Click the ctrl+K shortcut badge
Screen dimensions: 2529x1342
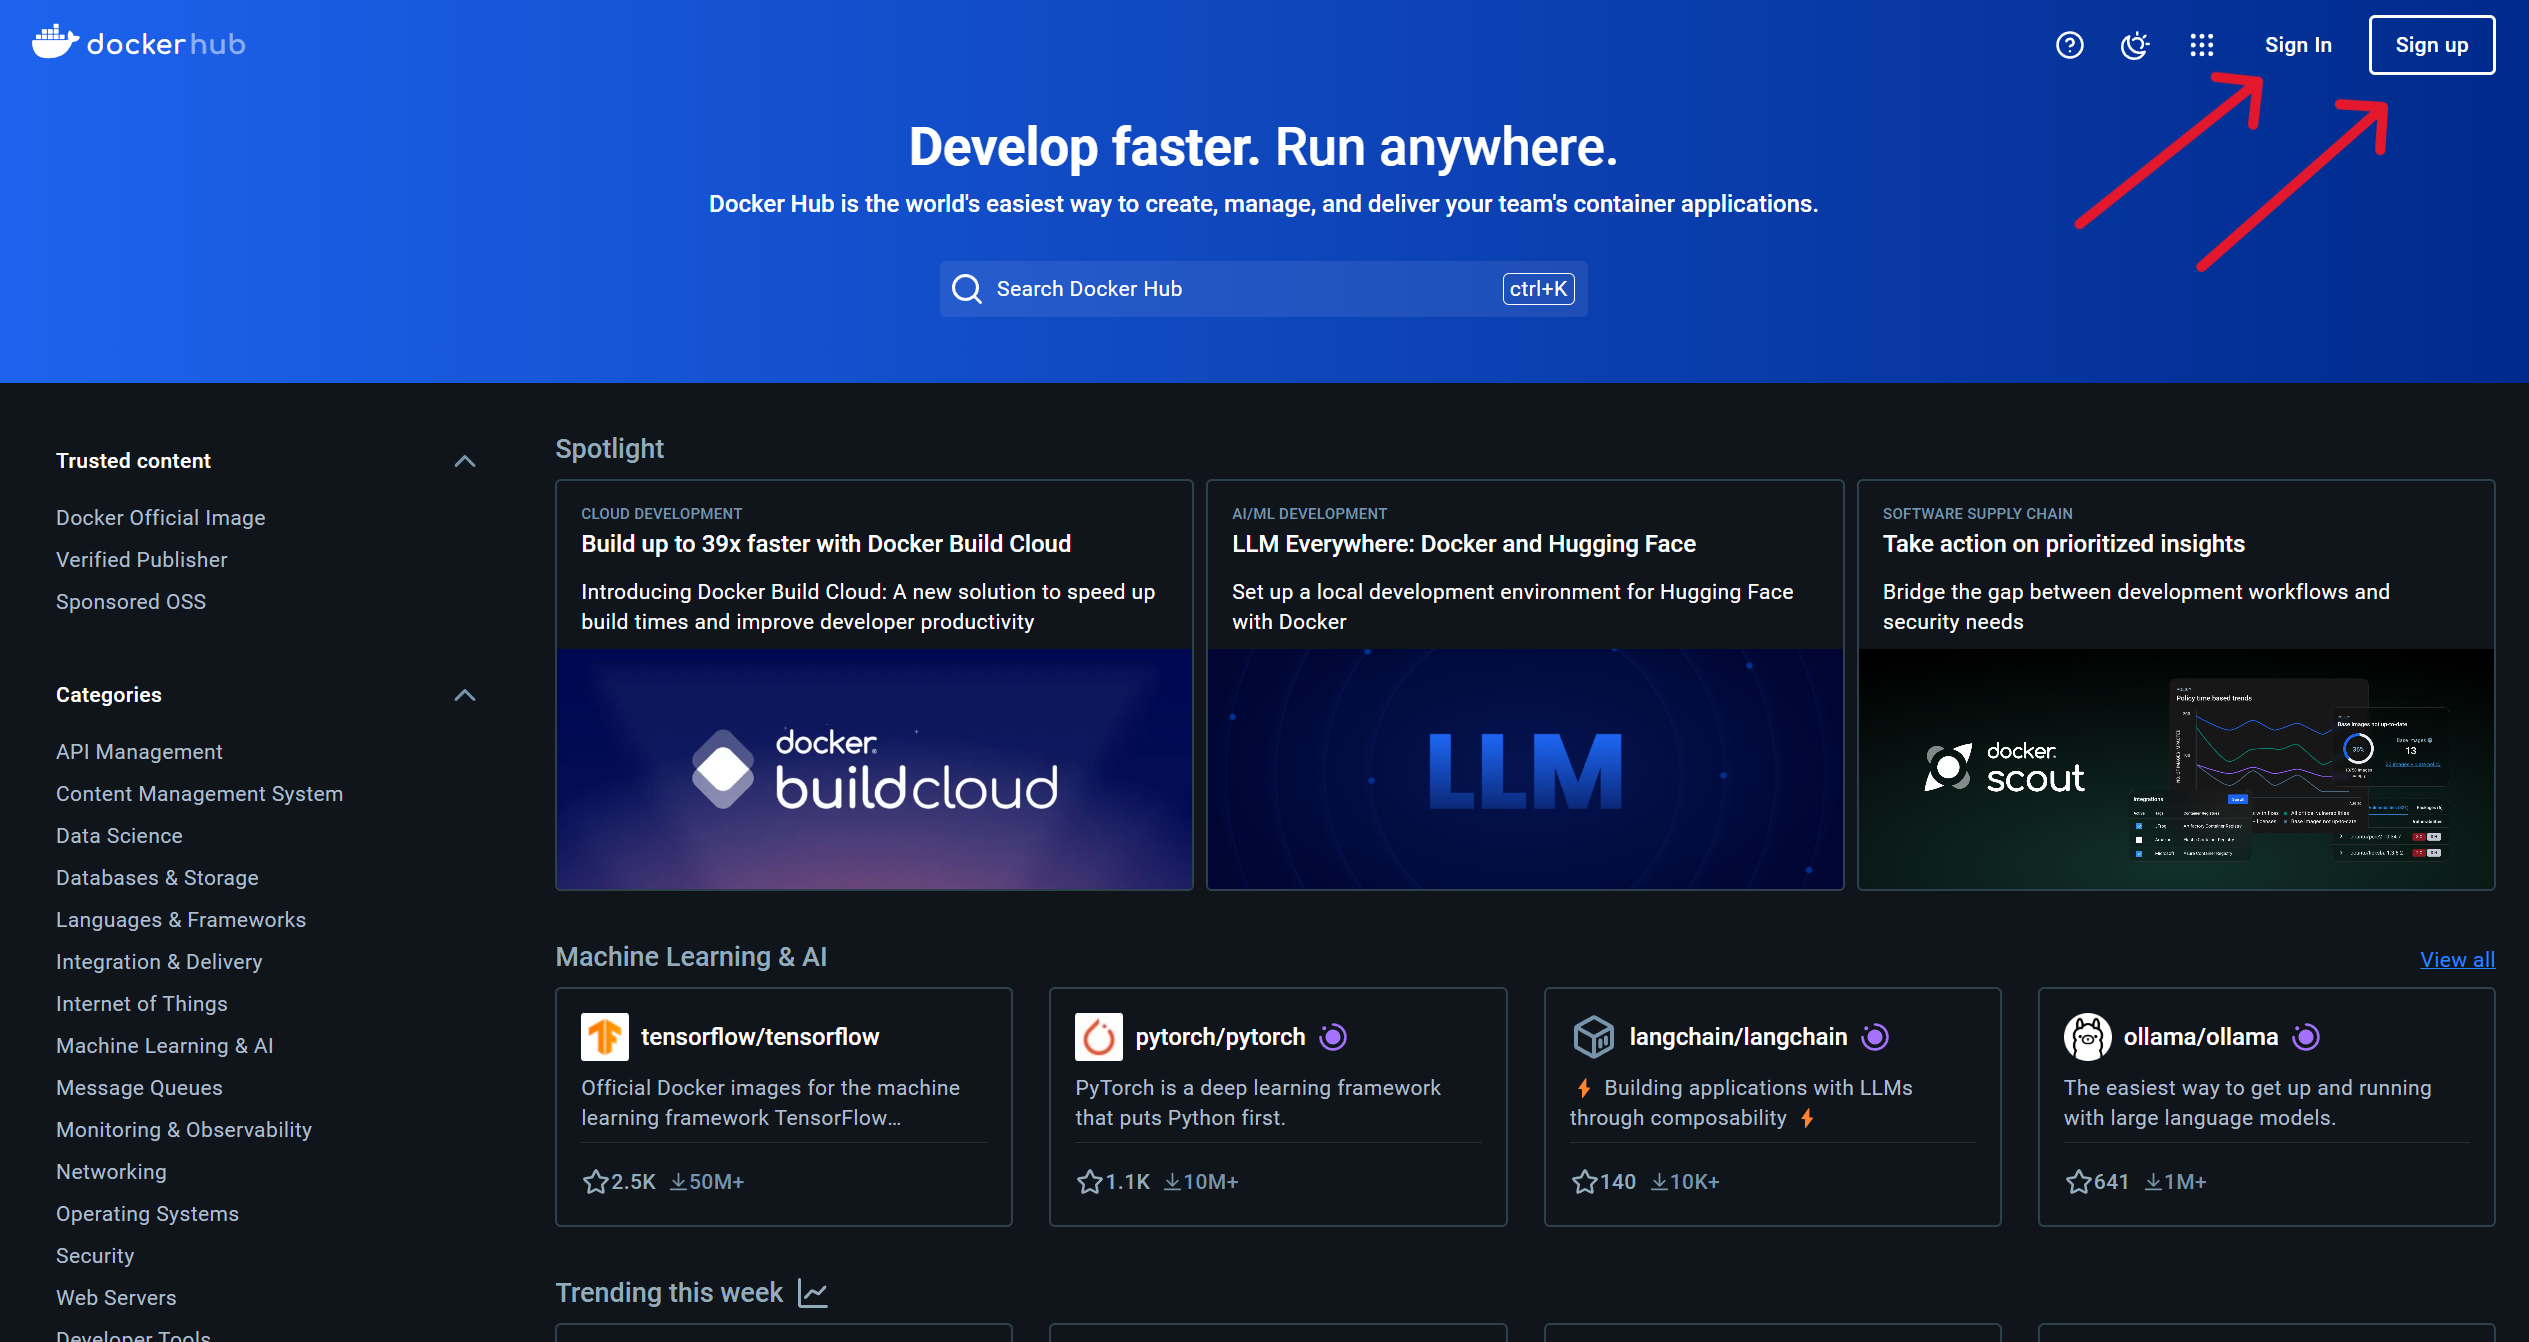coord(1538,289)
